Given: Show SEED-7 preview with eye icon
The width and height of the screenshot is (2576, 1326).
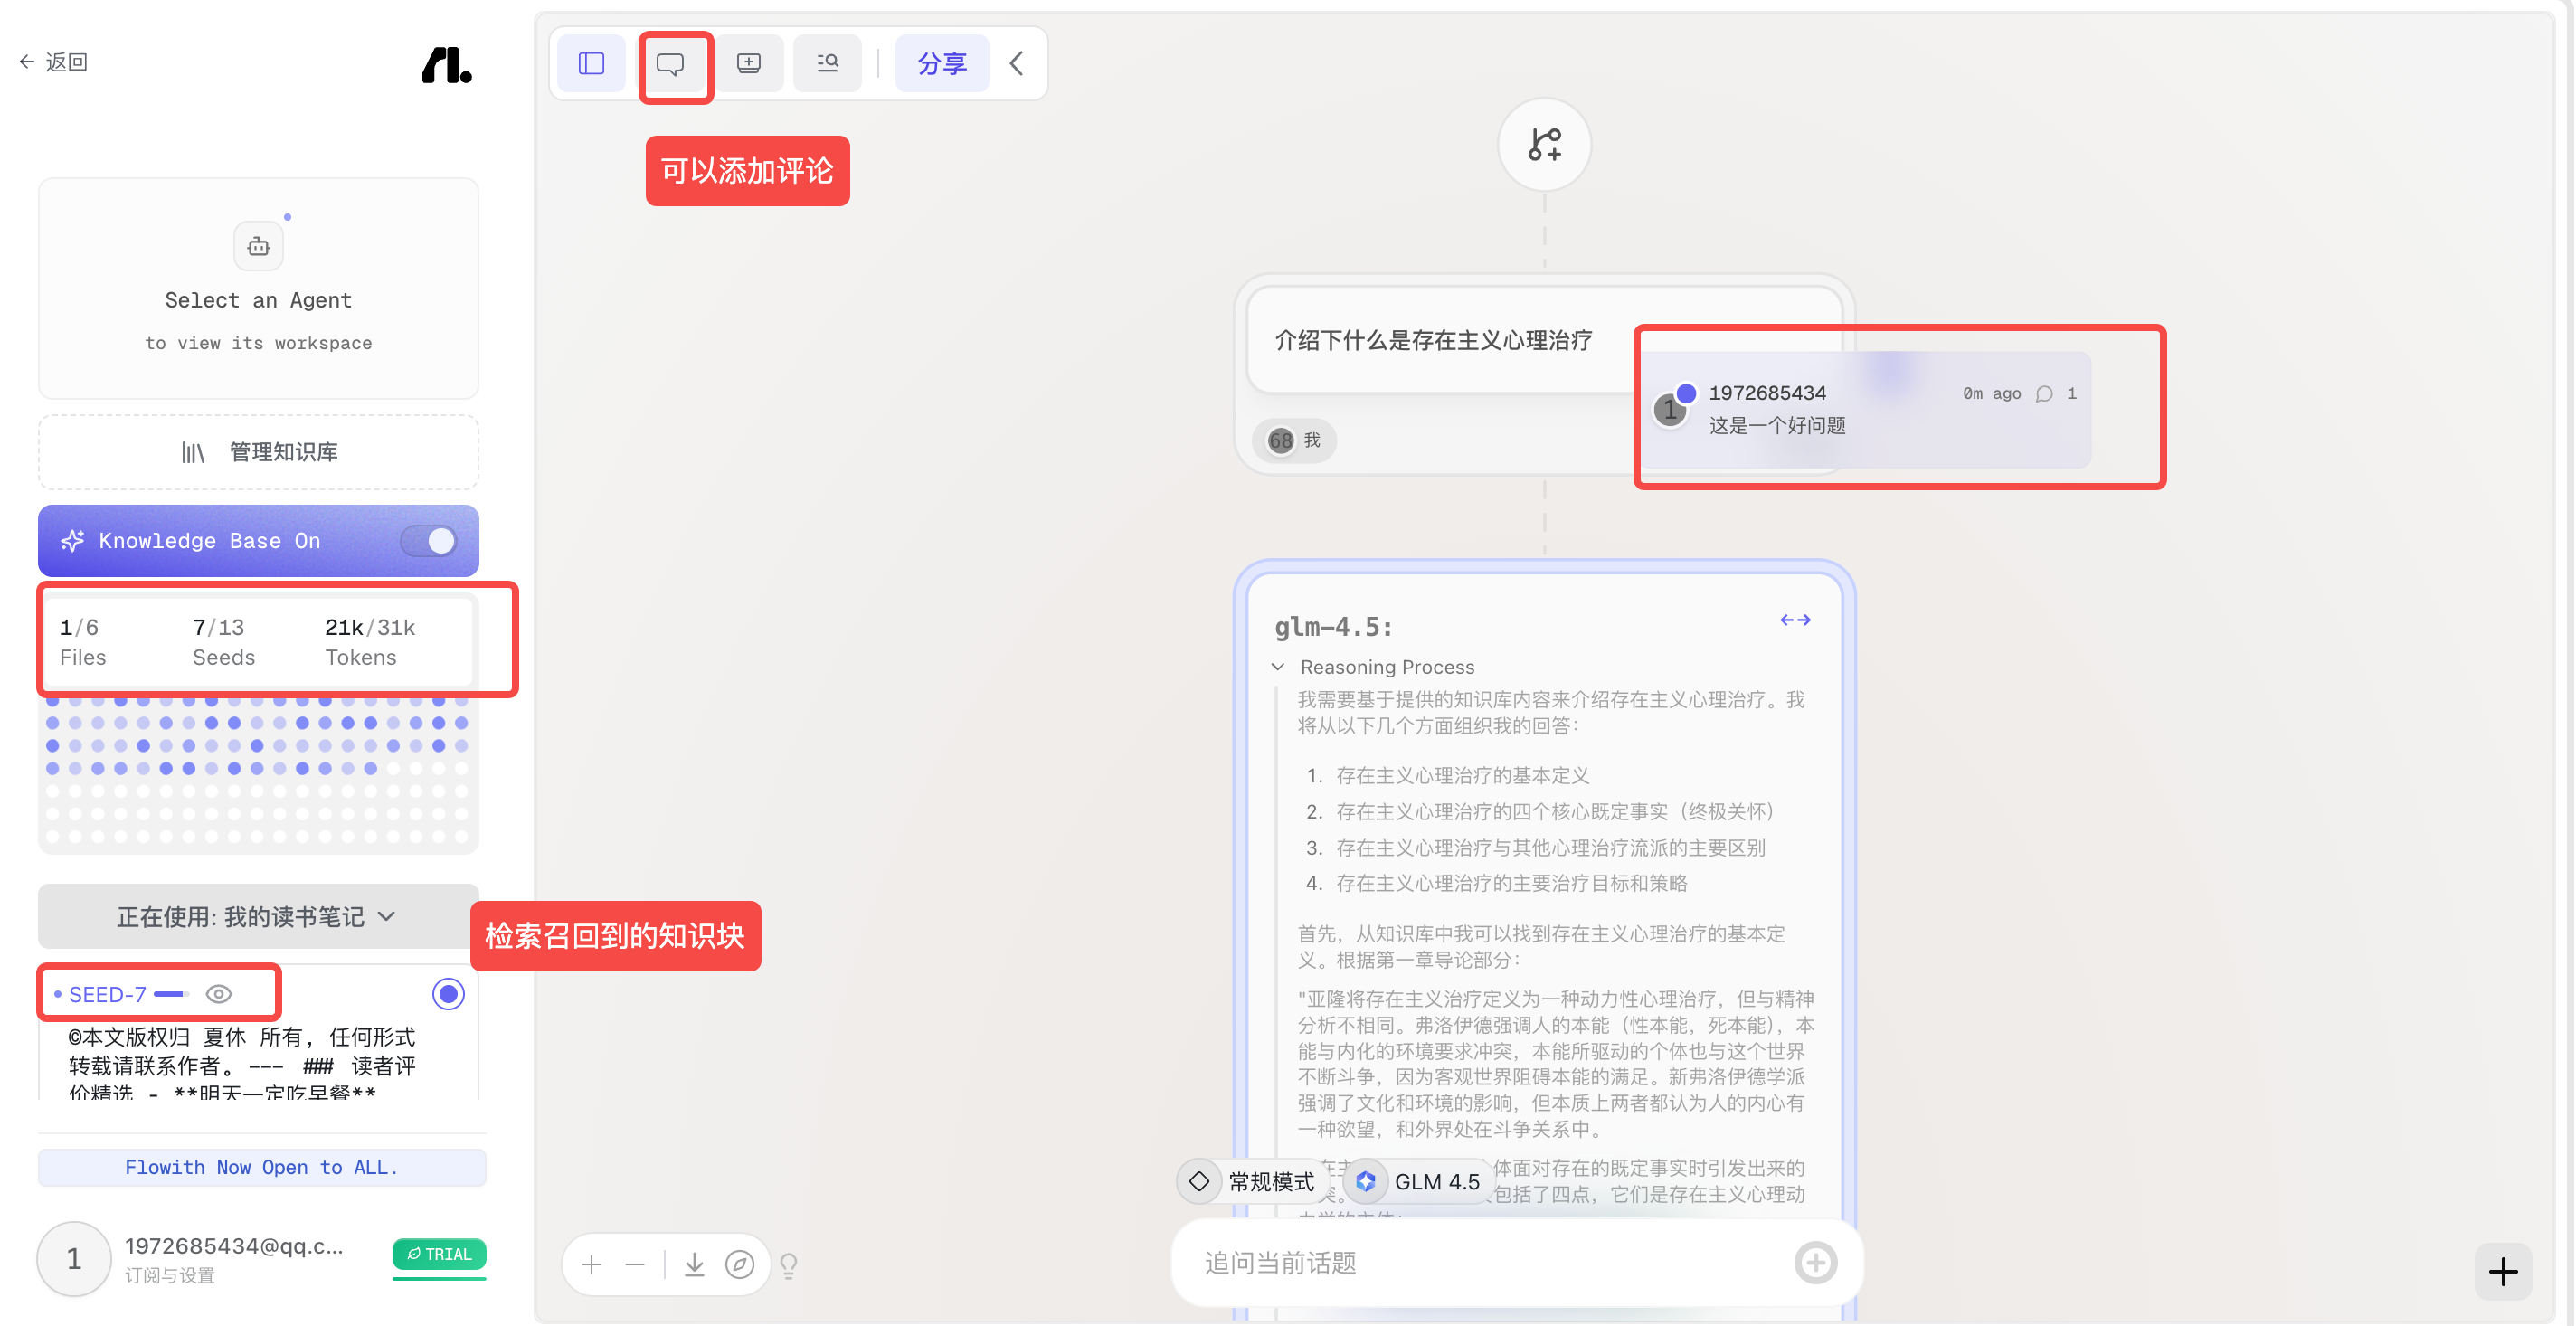Looking at the screenshot, I should pos(219,994).
